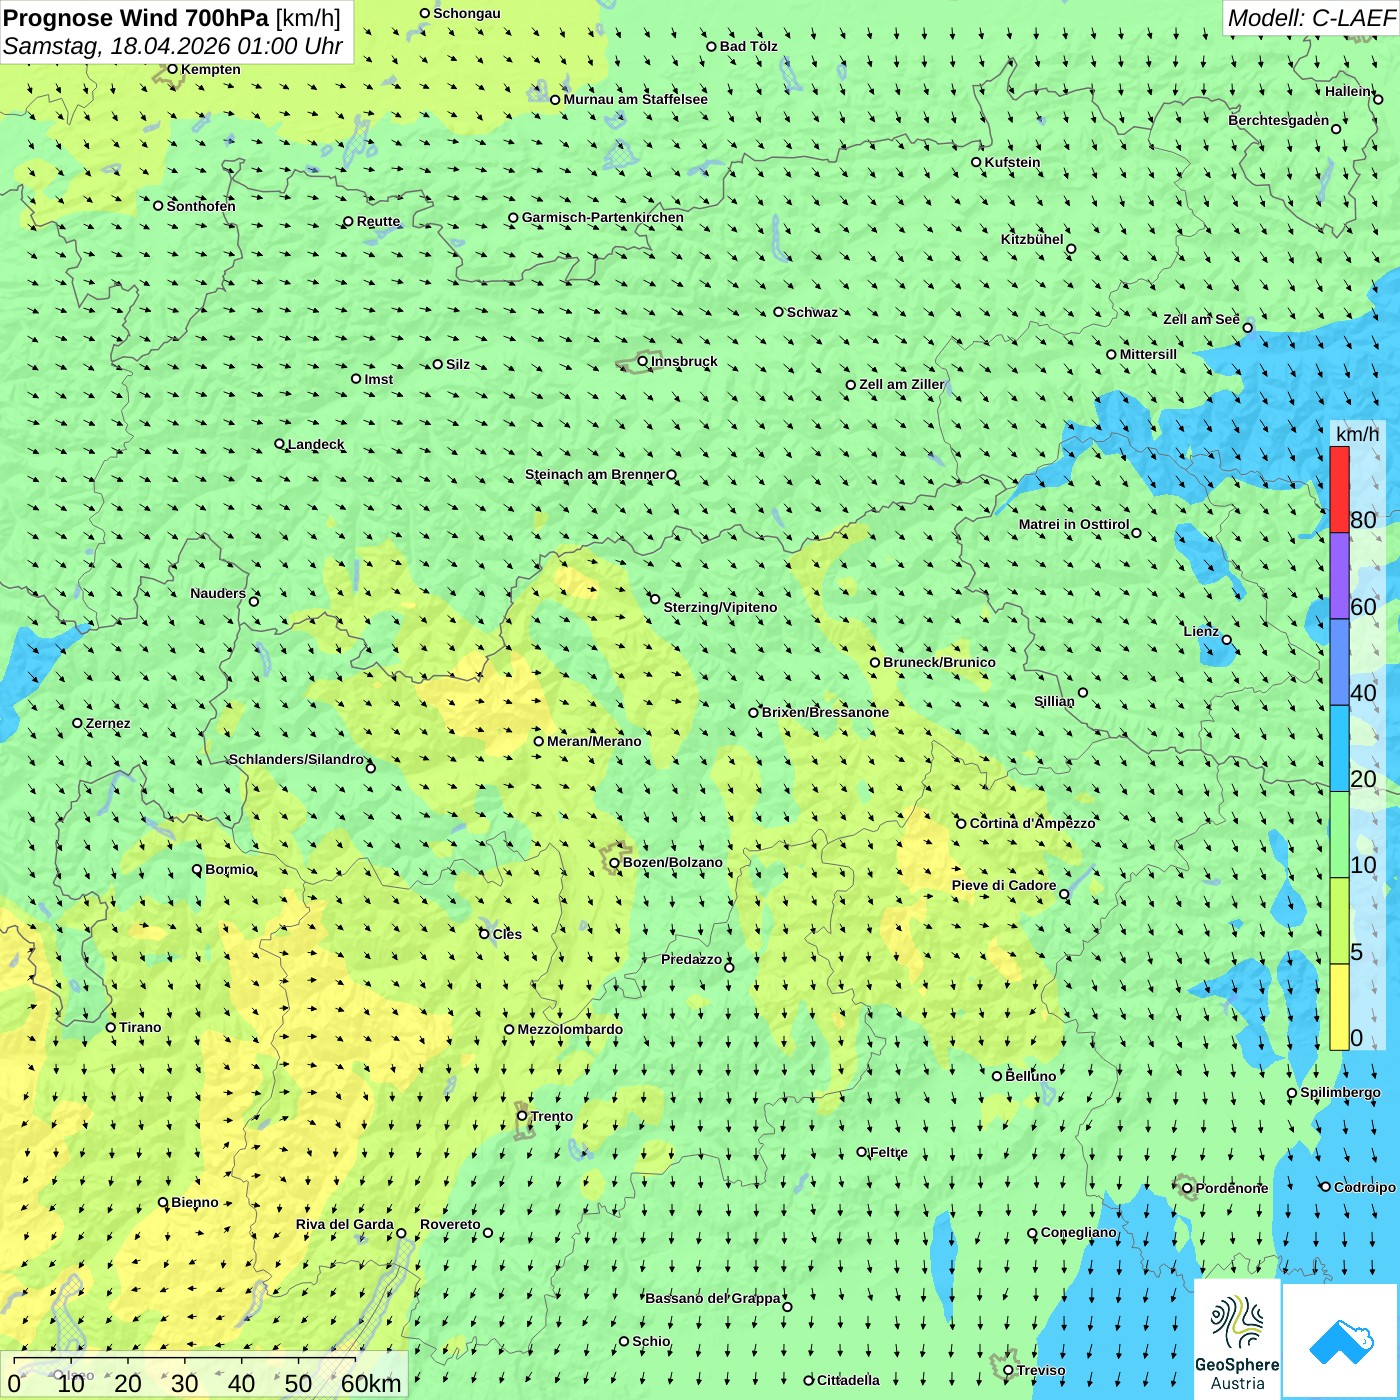The width and height of the screenshot is (1400, 1400).
Task: Click the Cittadella label
Action: [x=848, y=1380]
